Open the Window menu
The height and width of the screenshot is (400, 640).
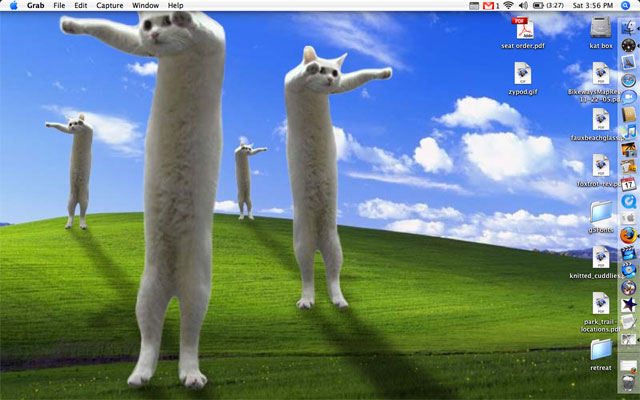click(x=145, y=5)
